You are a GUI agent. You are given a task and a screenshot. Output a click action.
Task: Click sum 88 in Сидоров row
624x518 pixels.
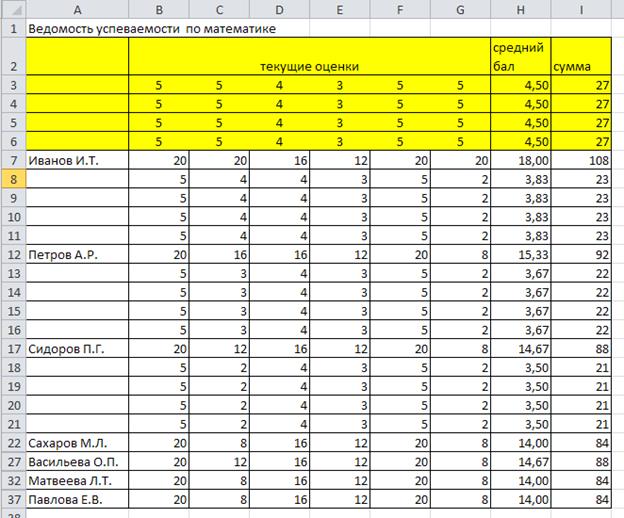(581, 349)
